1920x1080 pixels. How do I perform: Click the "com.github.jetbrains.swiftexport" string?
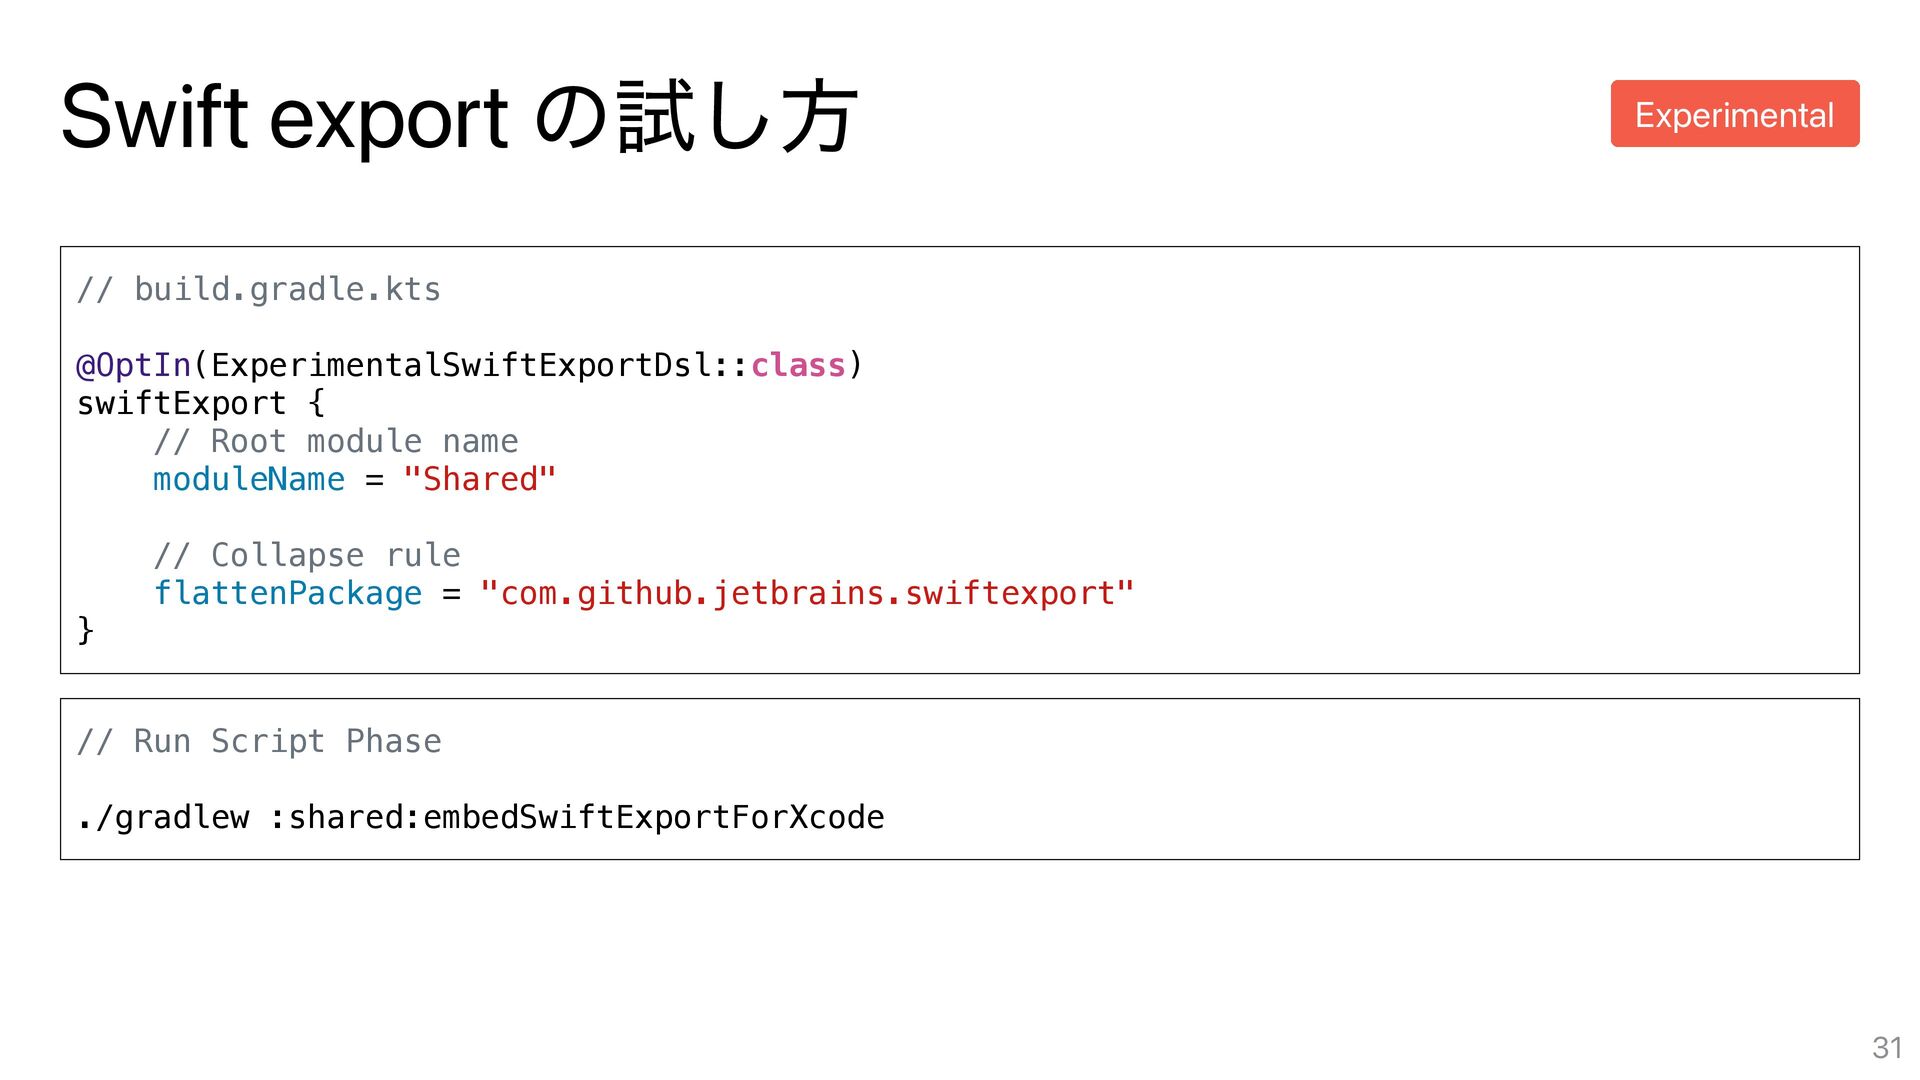806,594
